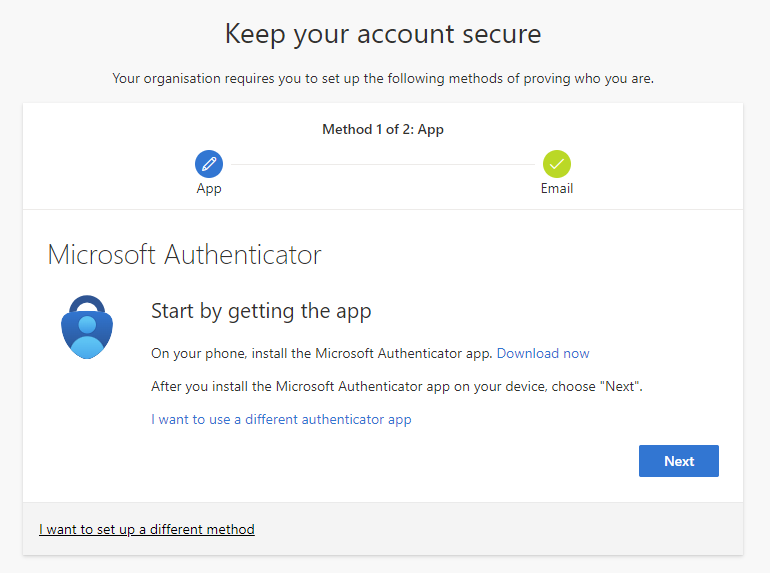This screenshot has width=770, height=573.
Task: Click the Microsoft Authenticator lock logo
Action: coord(87,327)
